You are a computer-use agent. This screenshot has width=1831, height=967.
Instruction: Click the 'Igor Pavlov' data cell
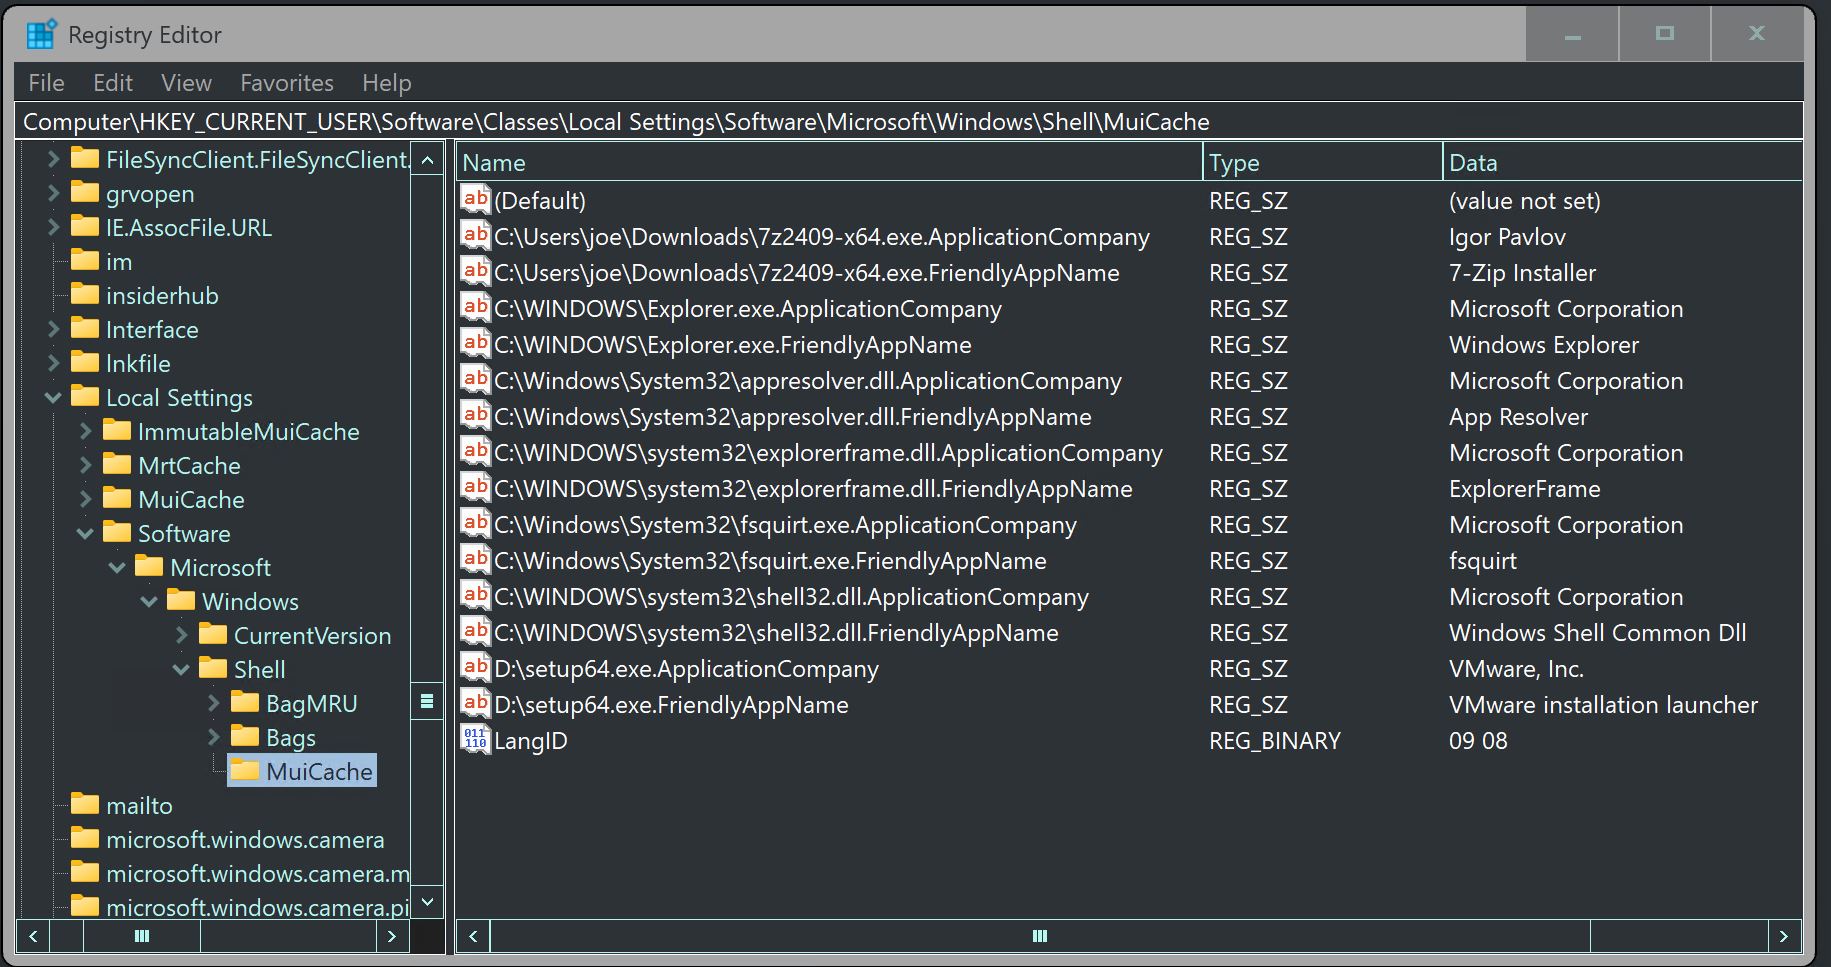pyautogui.click(x=1507, y=236)
